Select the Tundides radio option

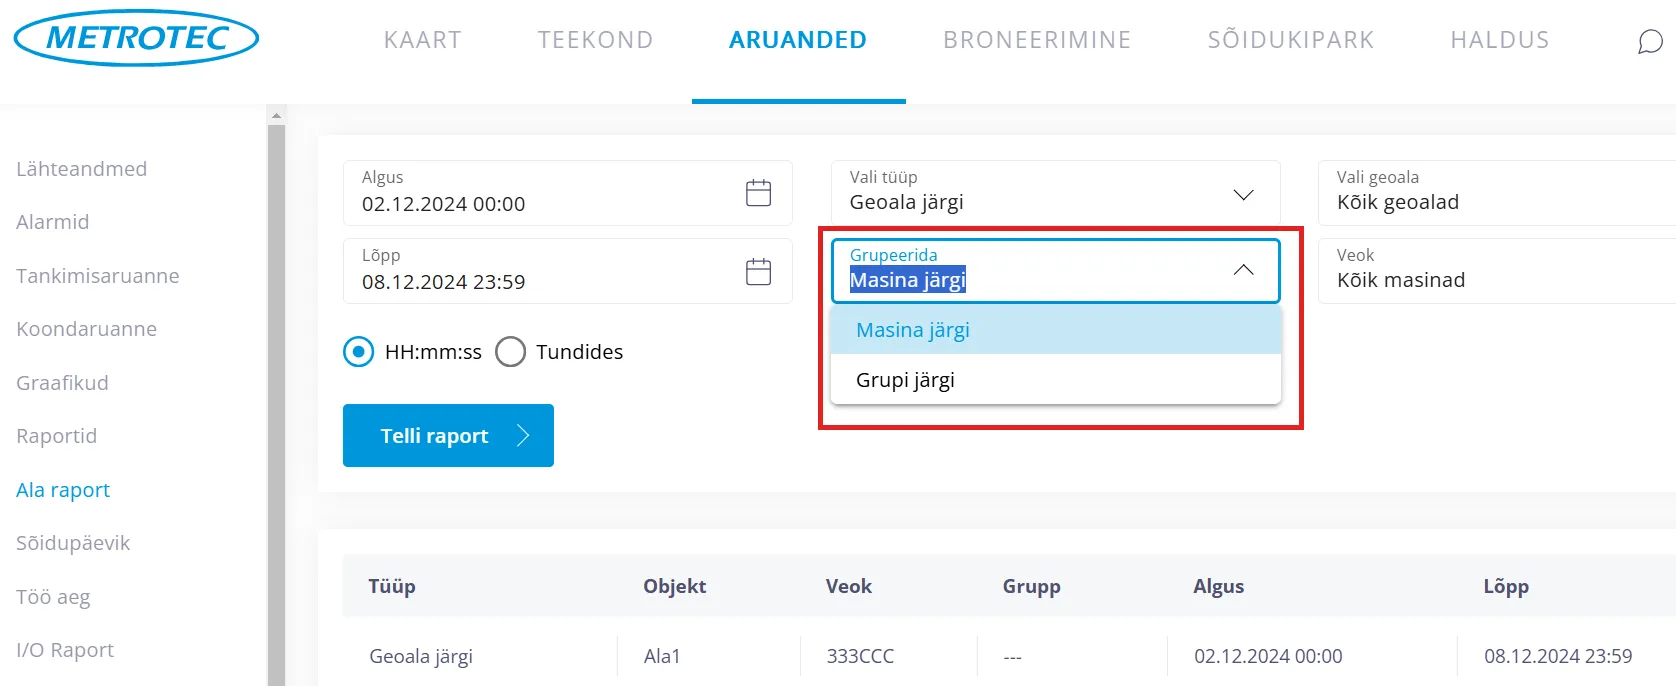[510, 352]
